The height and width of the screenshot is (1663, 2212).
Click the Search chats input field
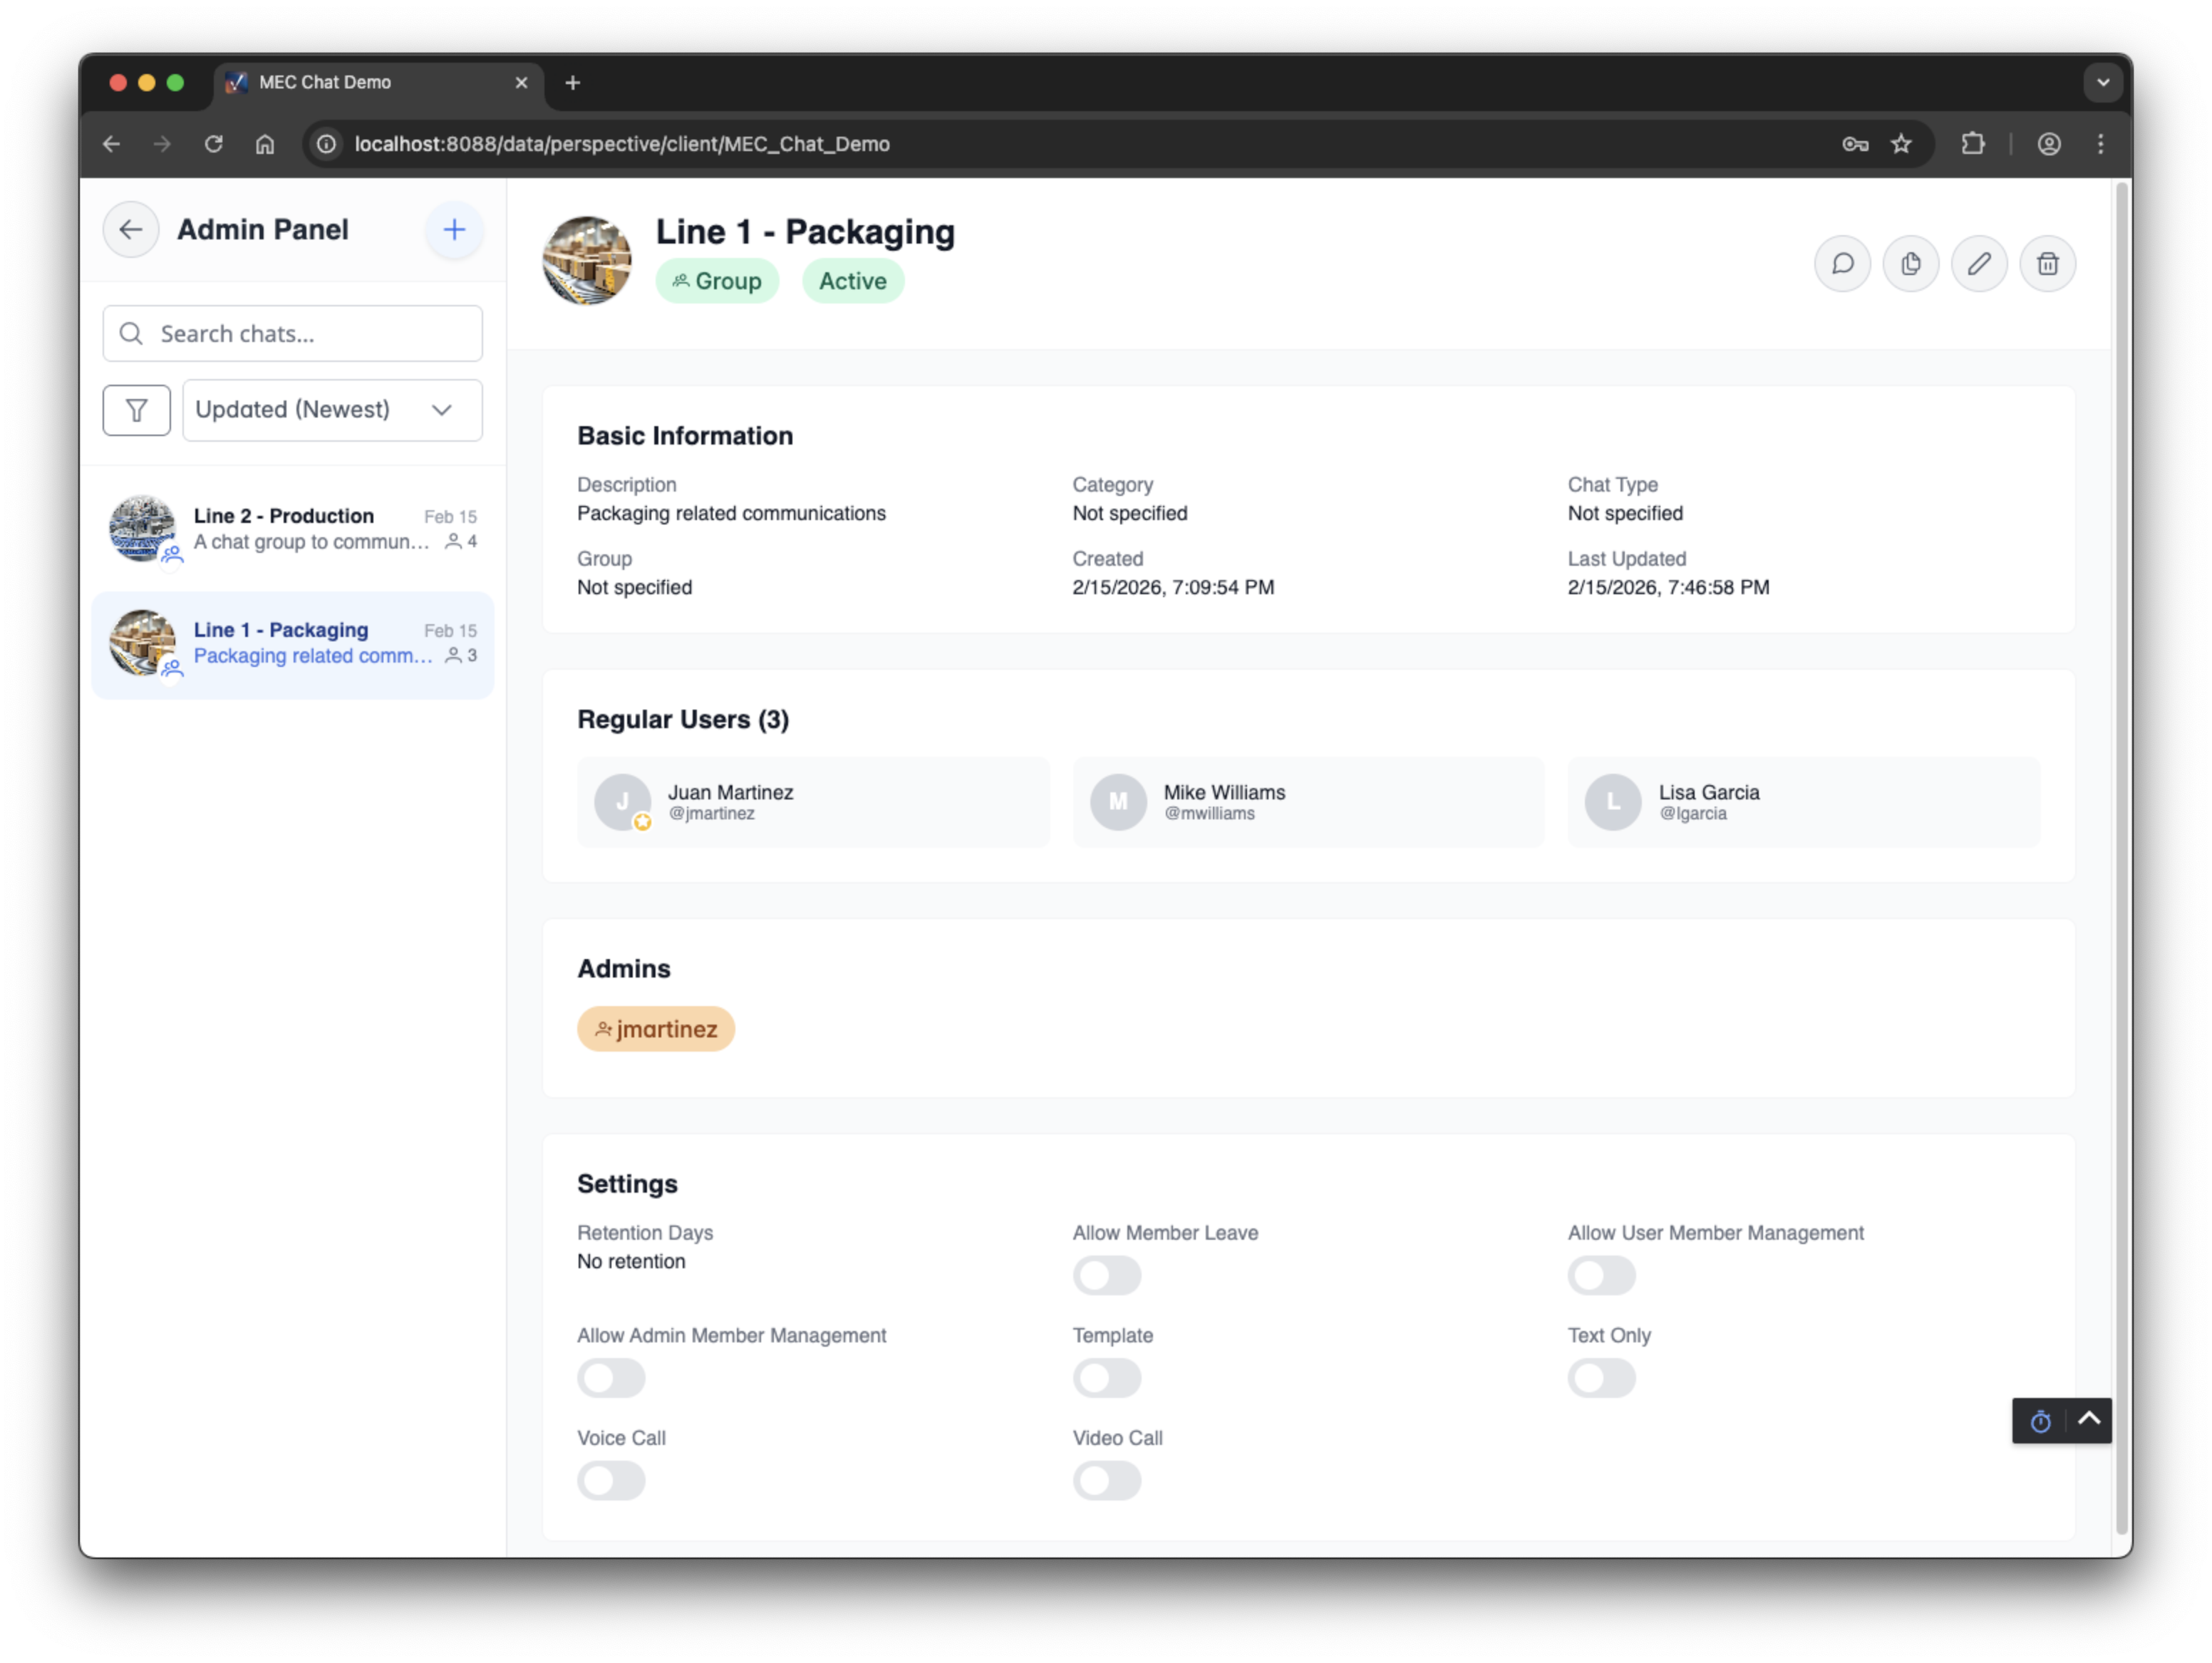[292, 333]
